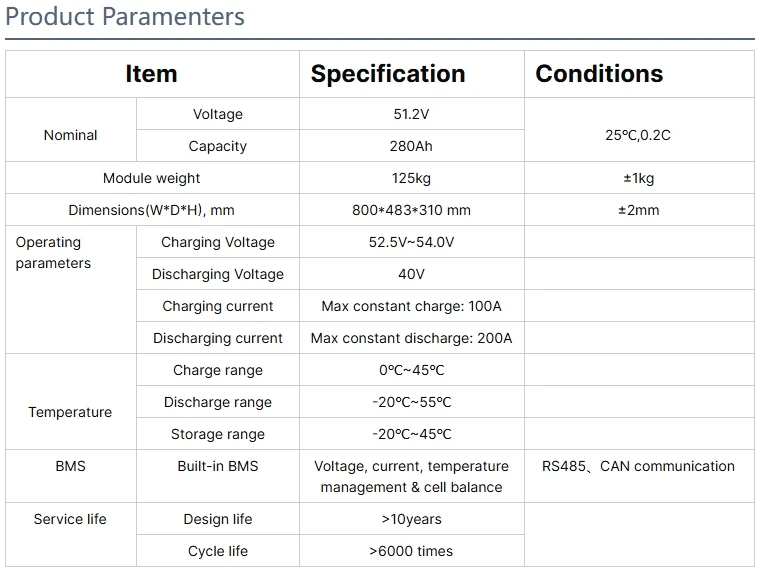
Task: Select the 800*483*310 mm dimensions value
Action: 411,210
